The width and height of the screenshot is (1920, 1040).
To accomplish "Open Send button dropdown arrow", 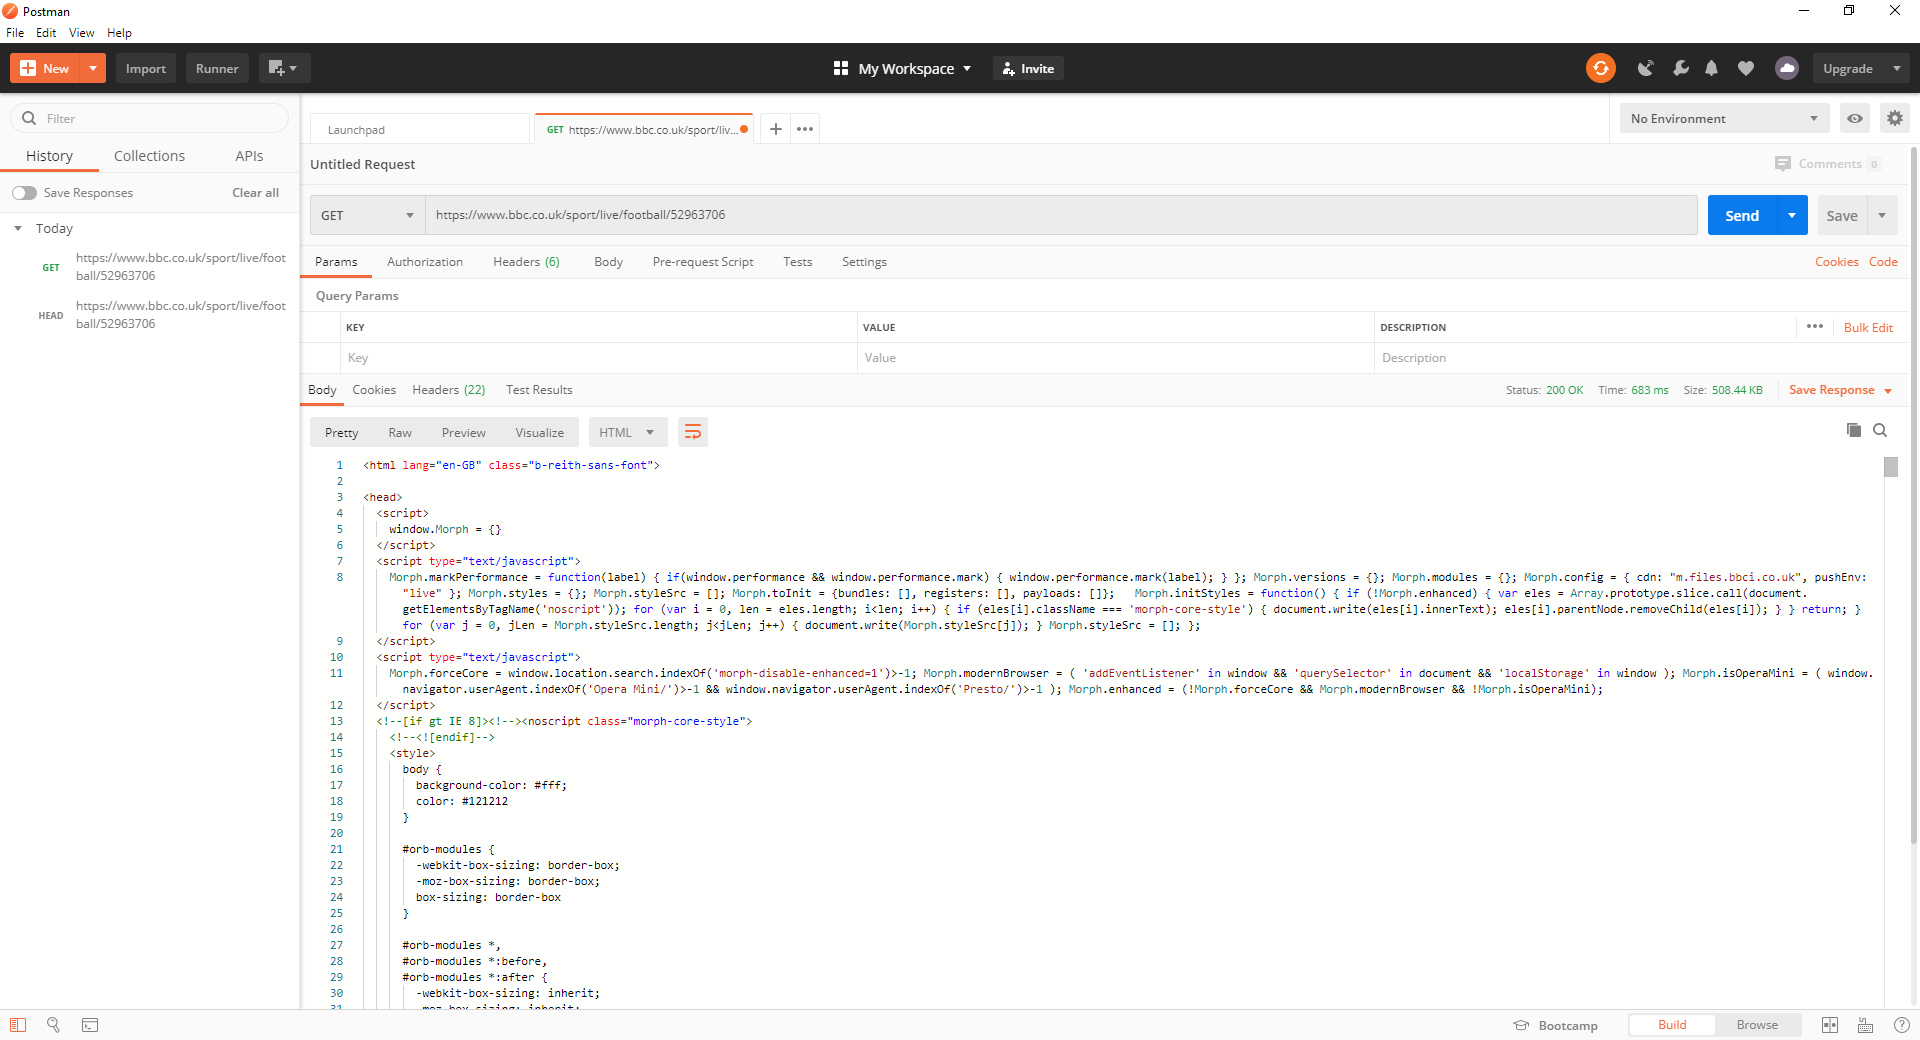I will pyautogui.click(x=1792, y=215).
